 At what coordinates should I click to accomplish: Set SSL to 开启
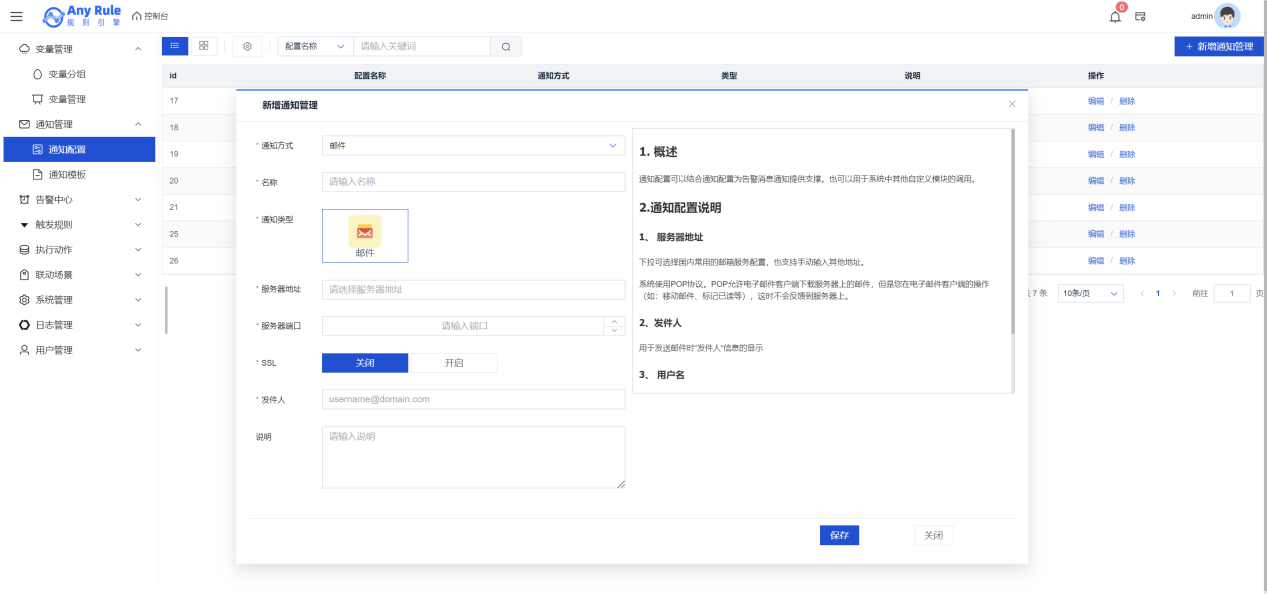[x=453, y=363]
